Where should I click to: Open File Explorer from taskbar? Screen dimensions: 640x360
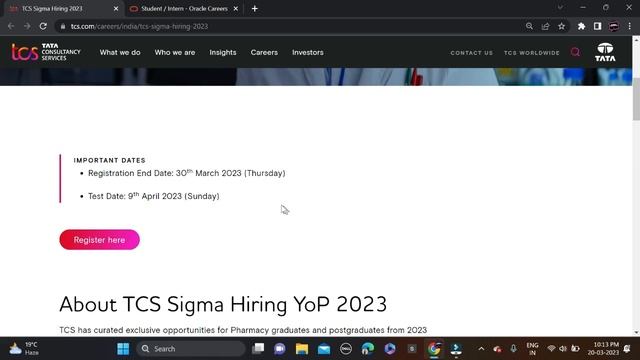302,349
